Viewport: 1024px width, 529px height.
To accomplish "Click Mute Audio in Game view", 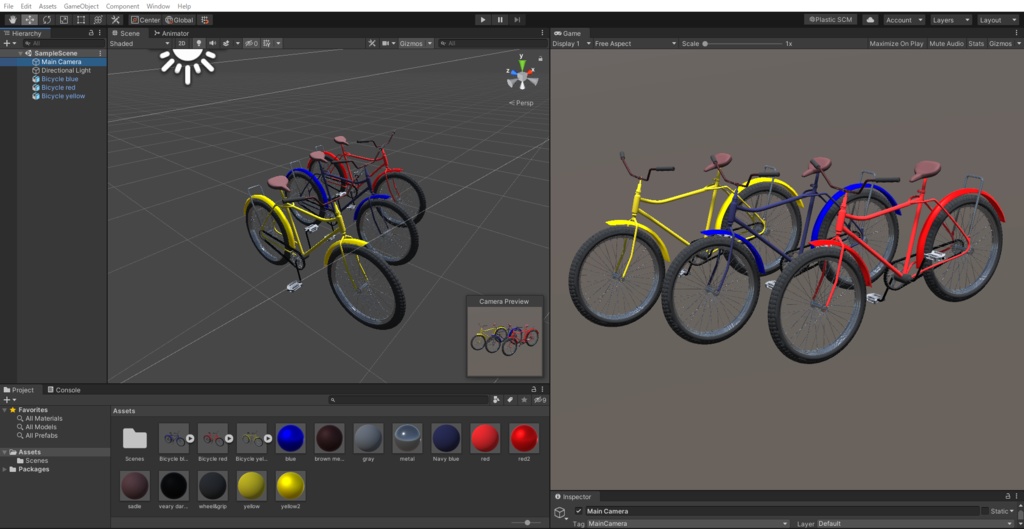I will [946, 43].
